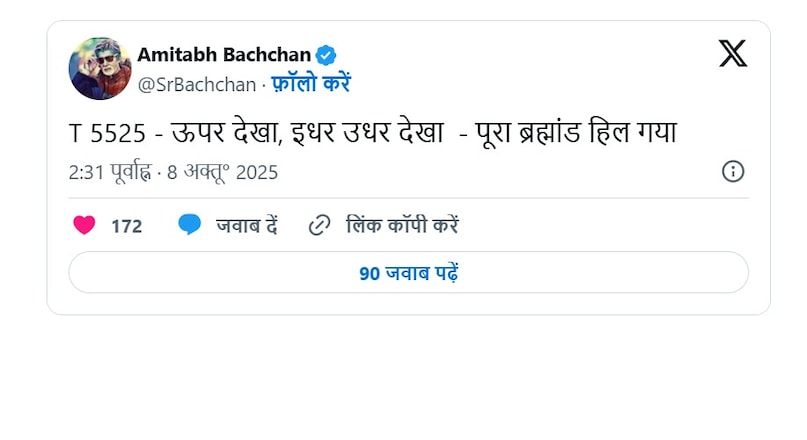Click the blue reply bubble icon
807x440 pixels.
189,225
